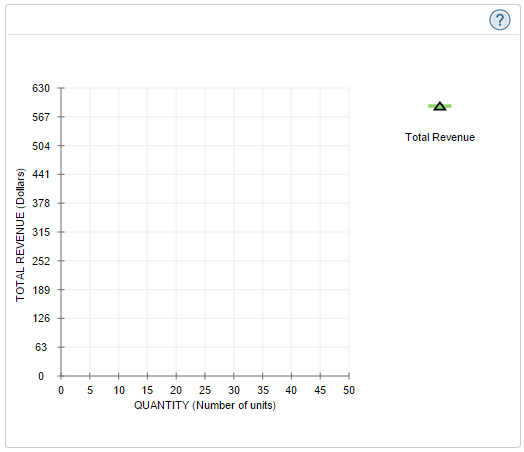Click the 126 tick label on vertical axis
This screenshot has height=452, width=524.
point(41,318)
